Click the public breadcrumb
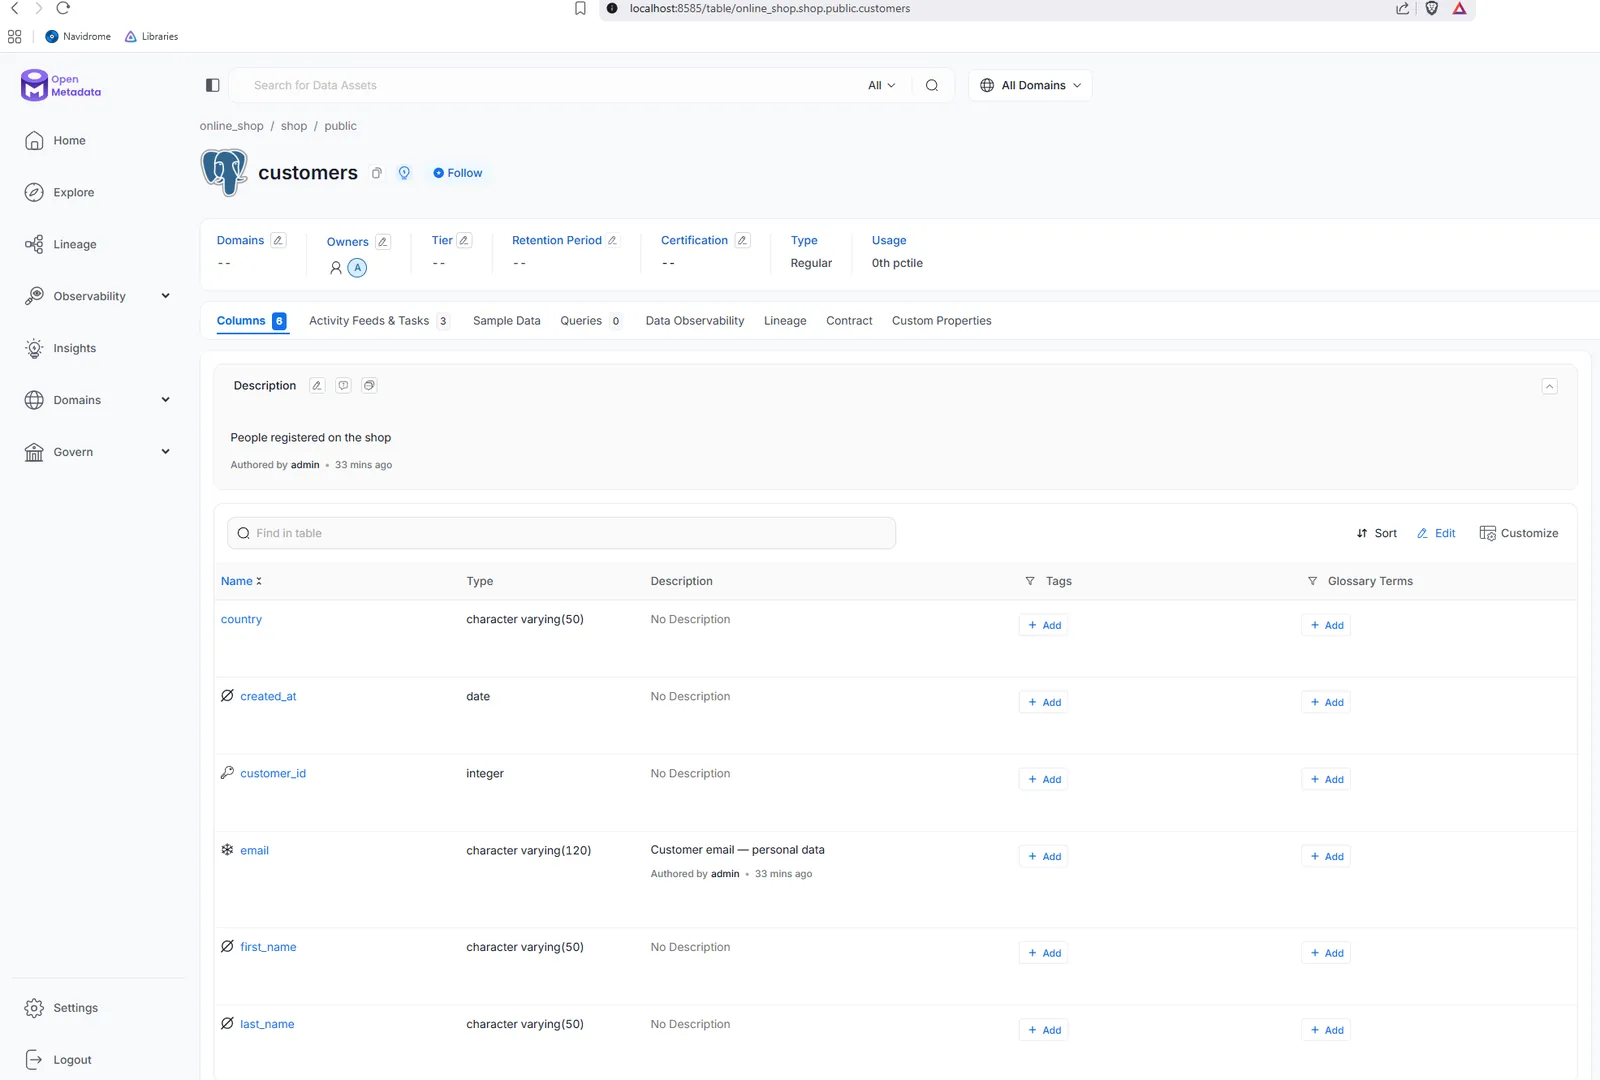 click(x=340, y=126)
